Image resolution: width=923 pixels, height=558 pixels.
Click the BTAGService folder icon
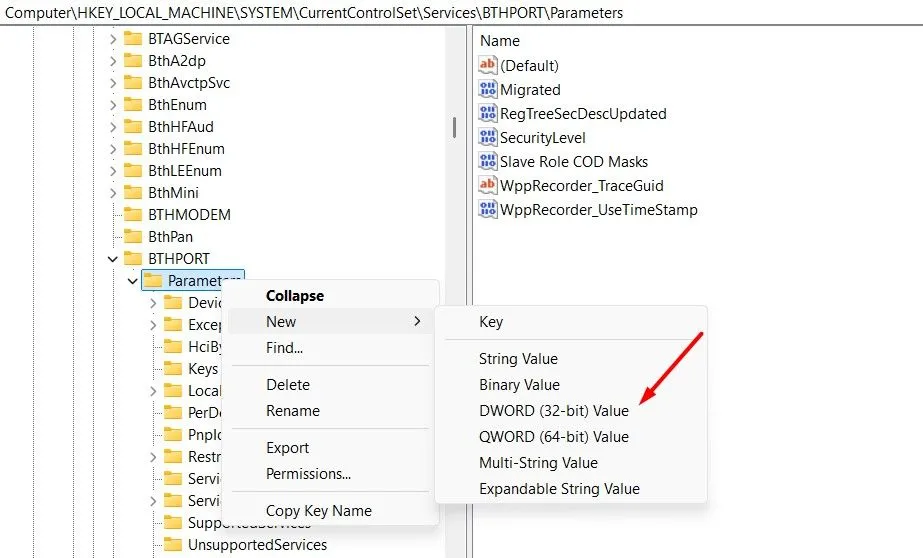tap(132, 39)
